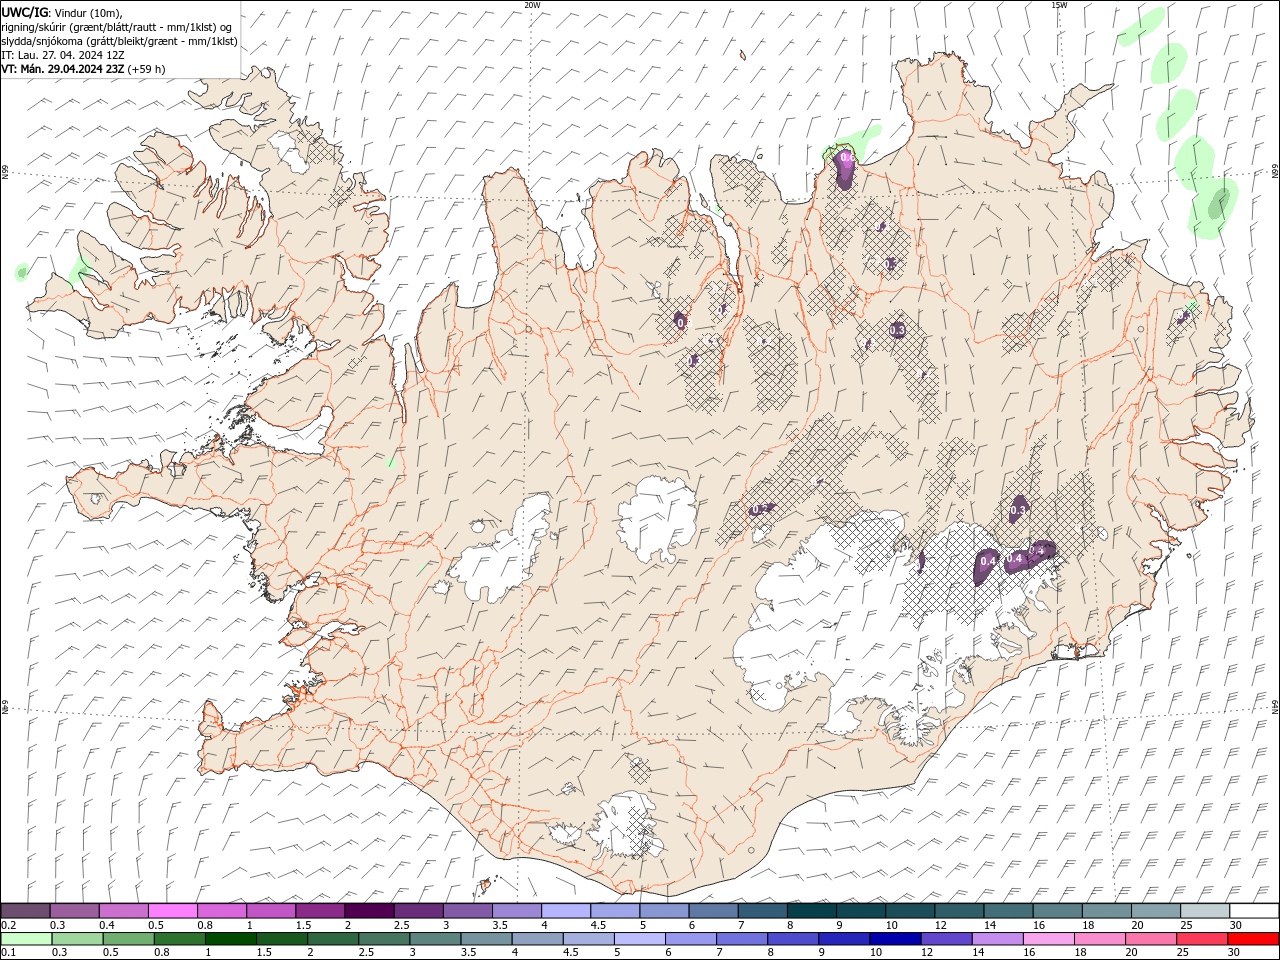Select the darkest purple 2–2.5 legend swatch
Screen dimensions: 1280x960
(x=369, y=910)
